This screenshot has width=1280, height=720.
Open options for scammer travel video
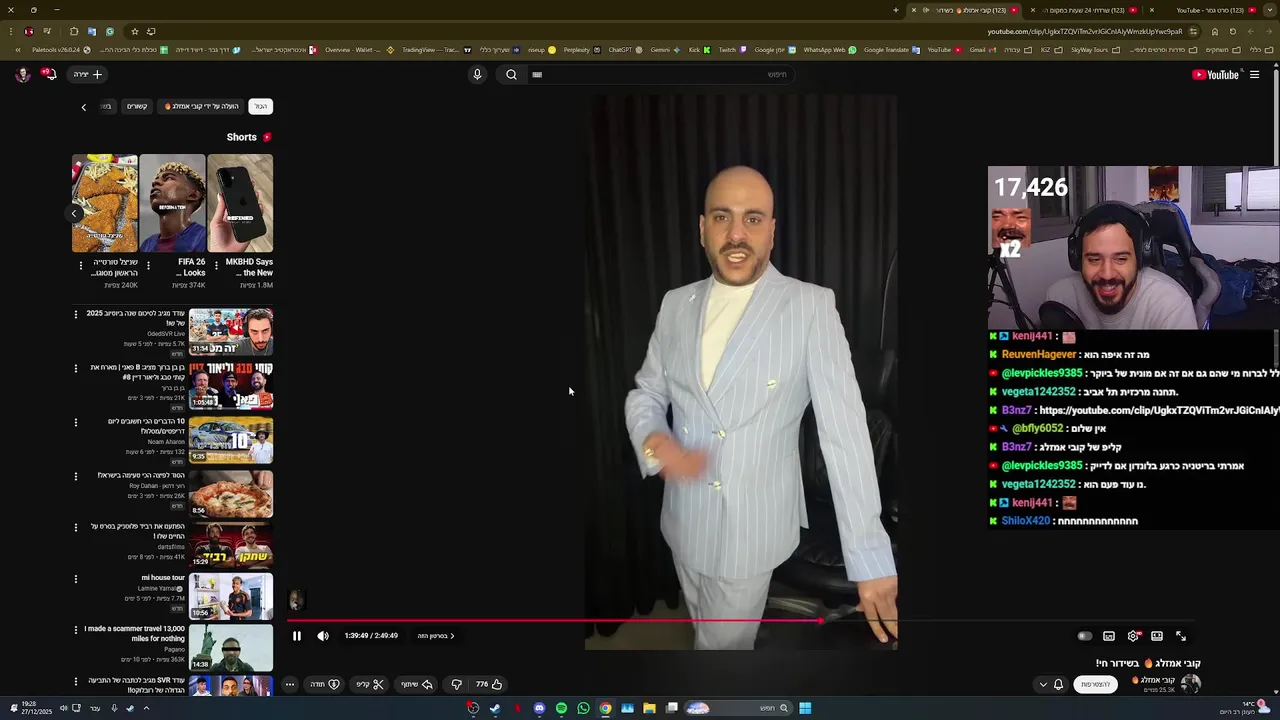coord(76,630)
